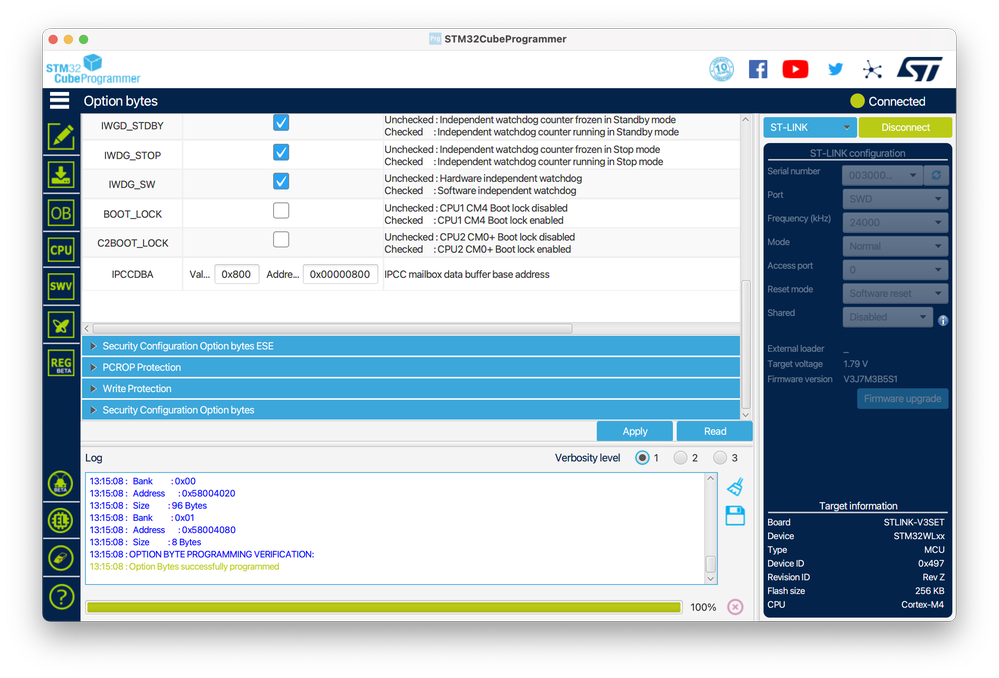
Task: Open the ST community network icon
Action: click(x=872, y=69)
